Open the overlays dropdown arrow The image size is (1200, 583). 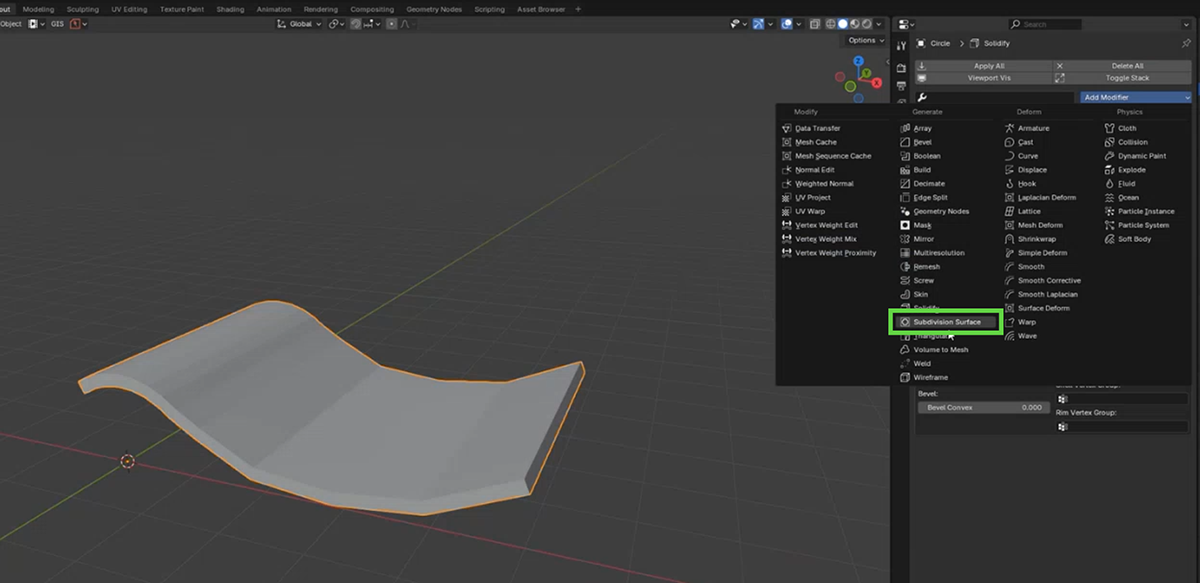pos(799,24)
